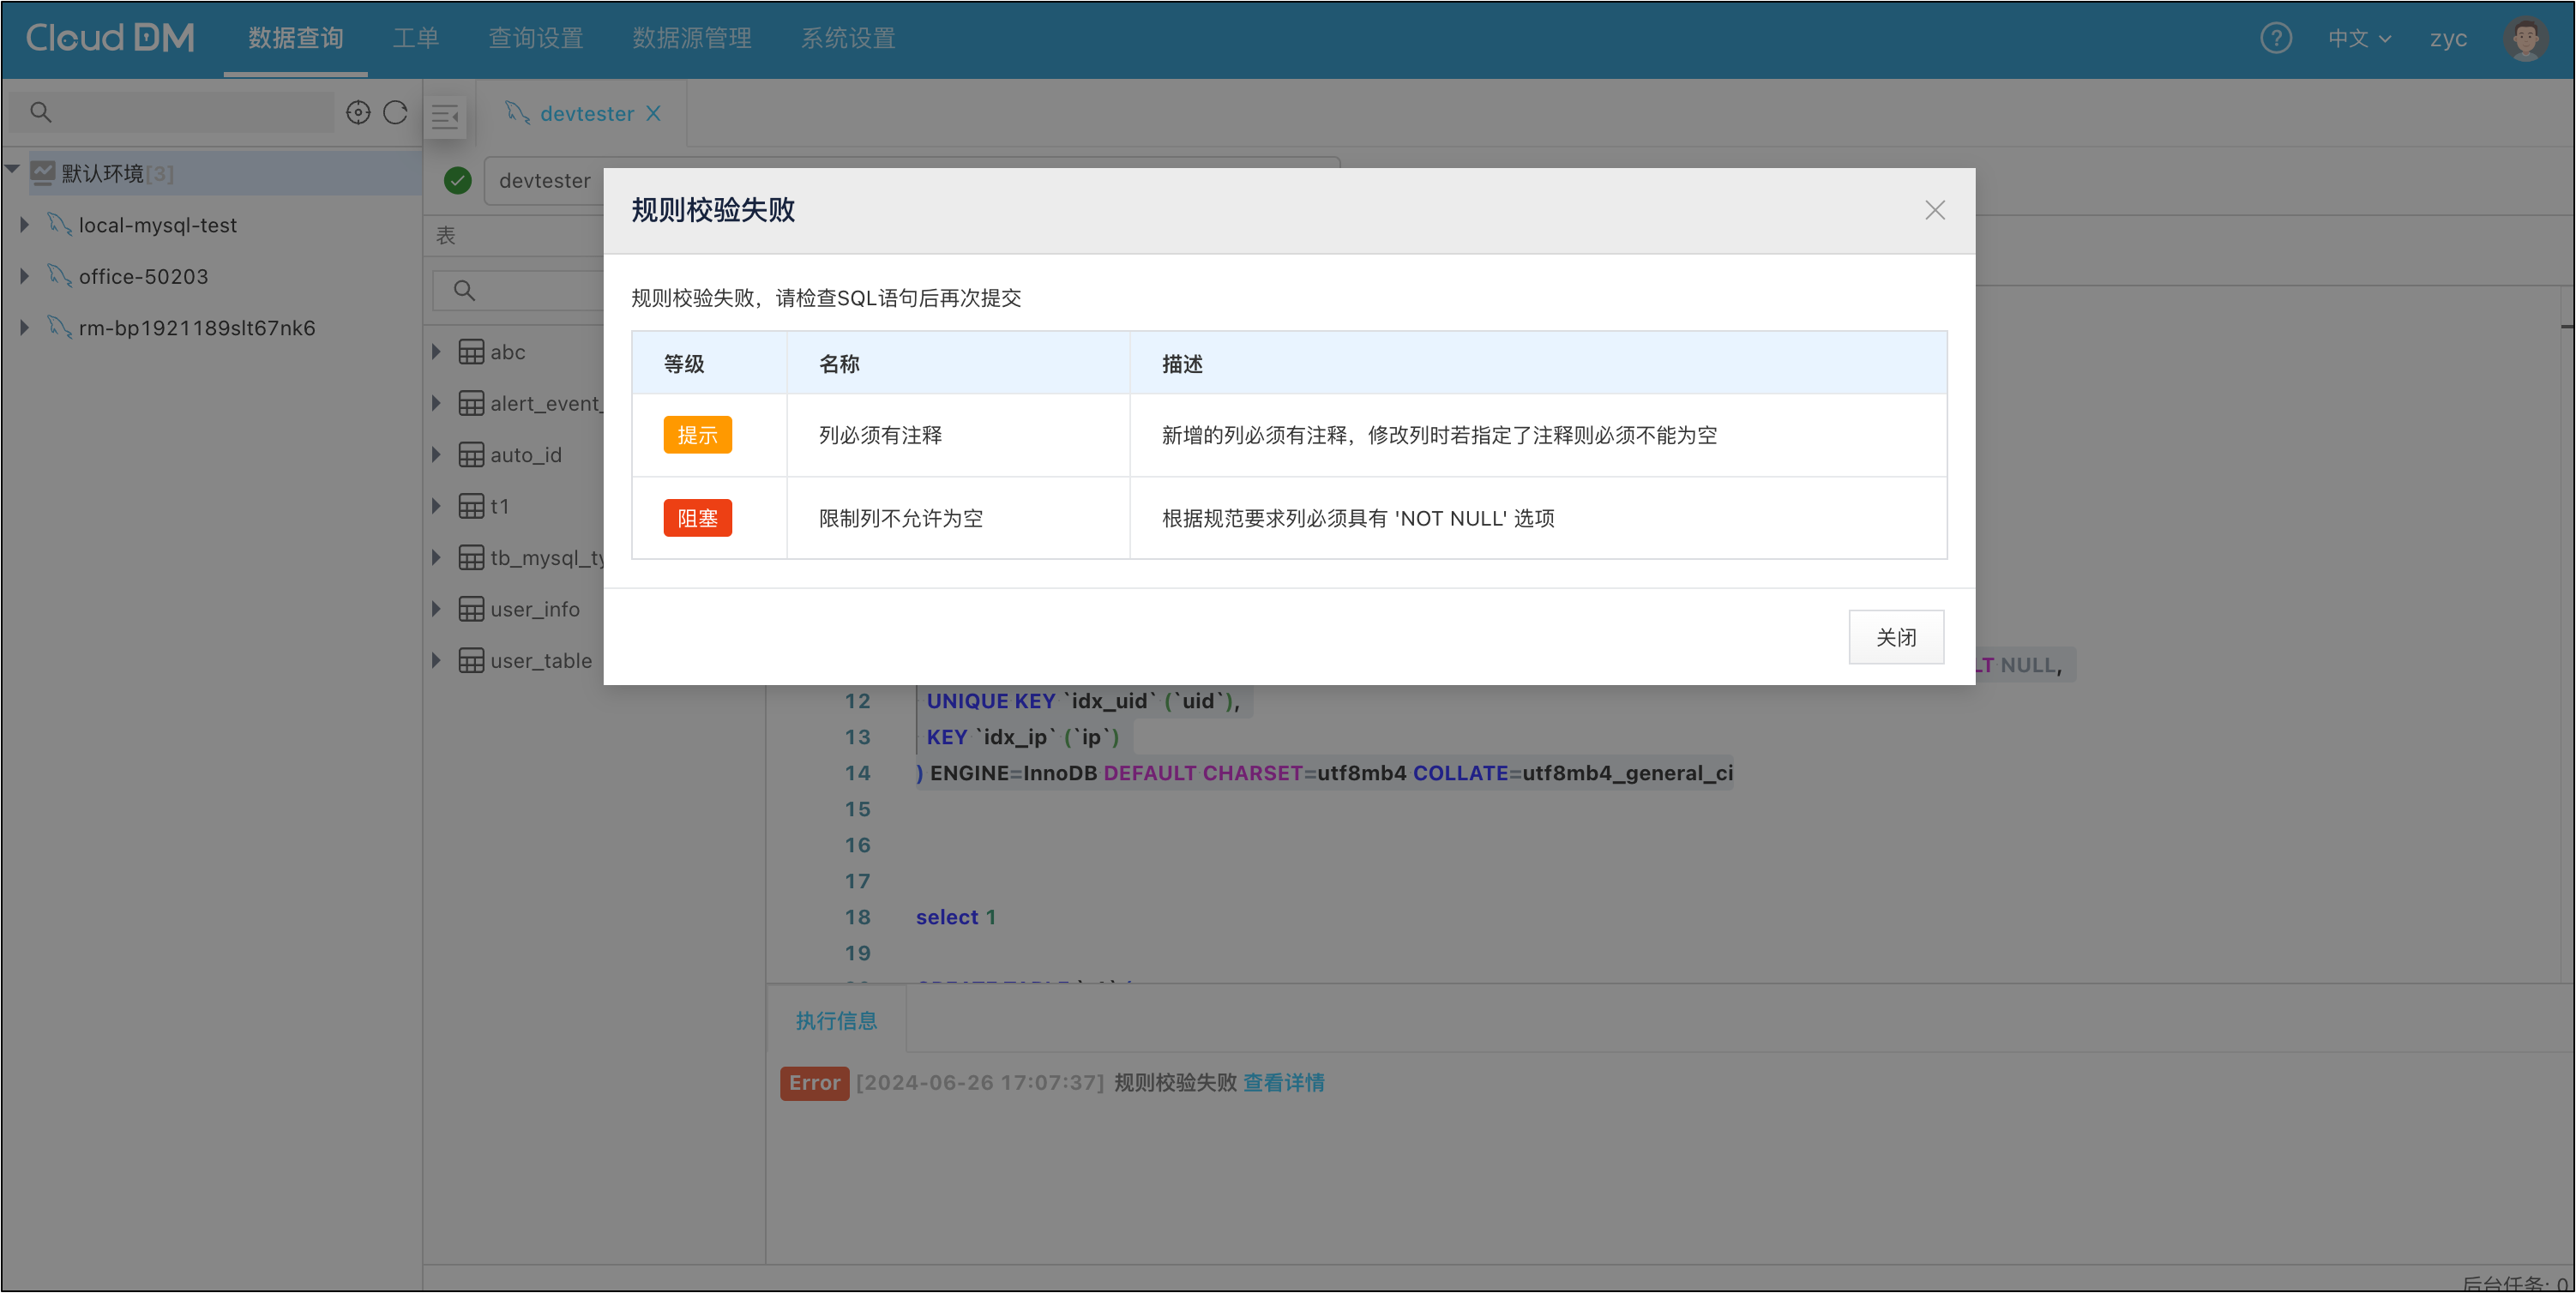Click the help question mark icon

(2275, 38)
